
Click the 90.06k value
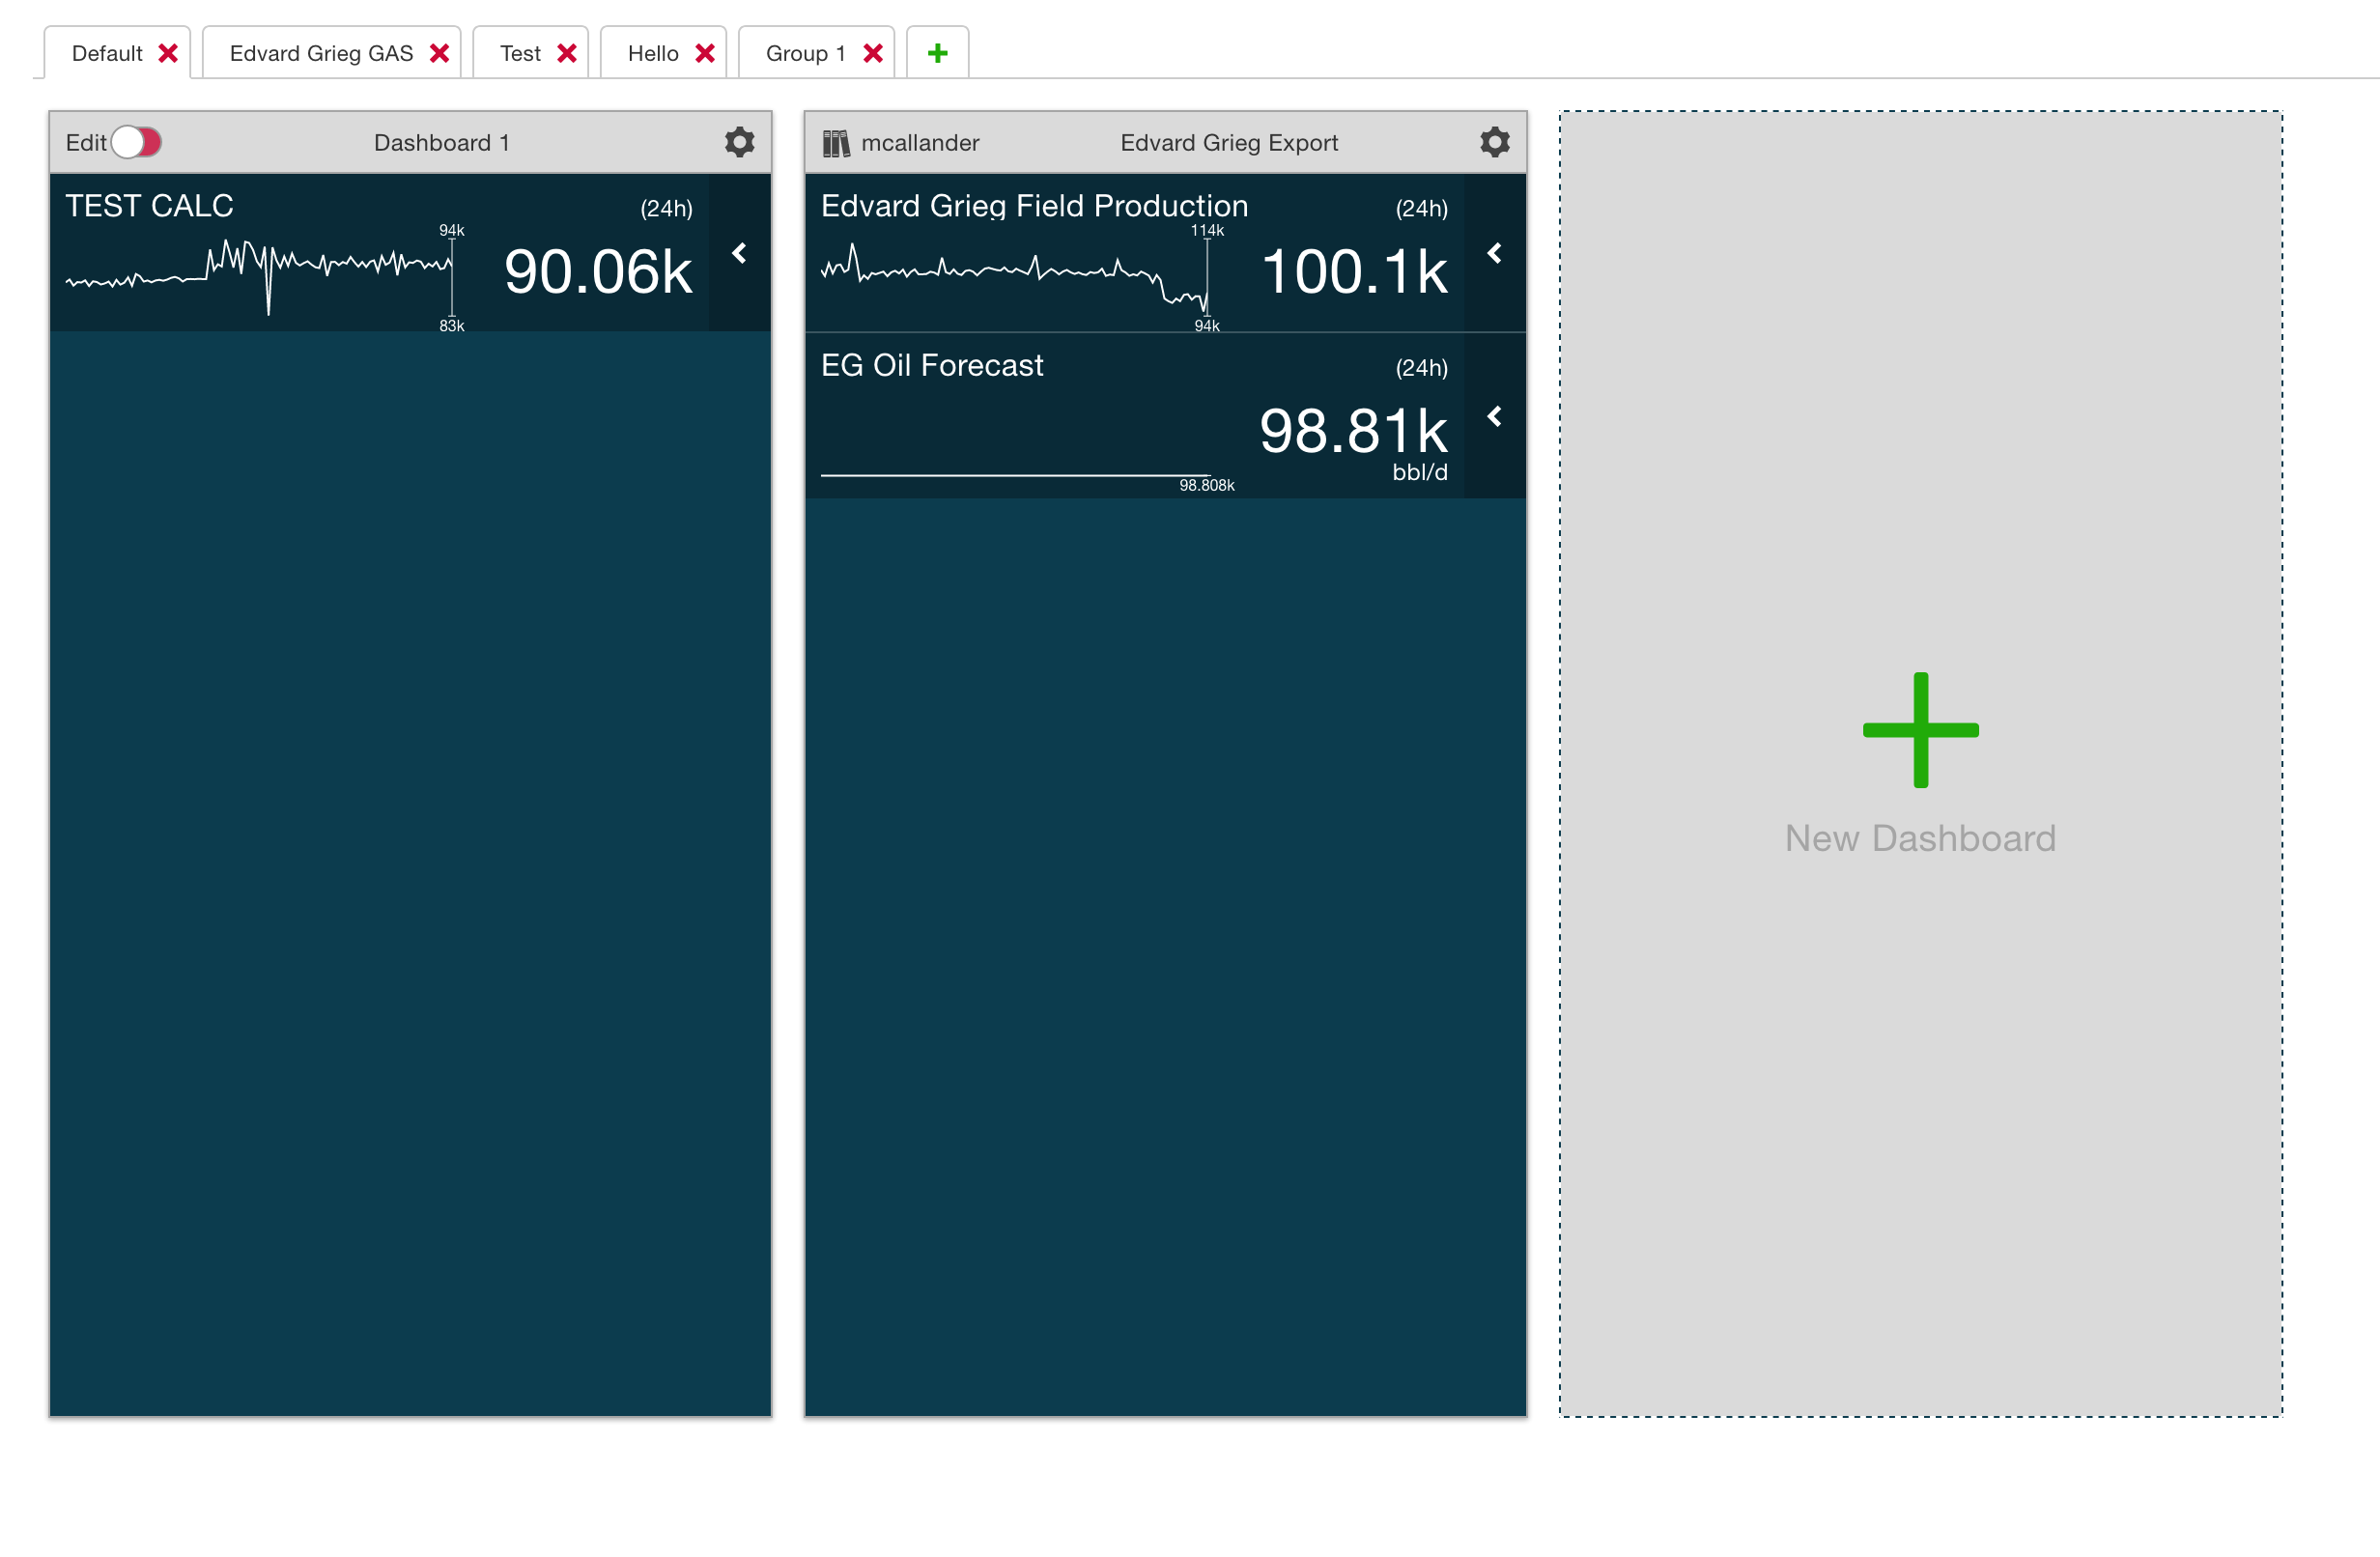click(598, 272)
